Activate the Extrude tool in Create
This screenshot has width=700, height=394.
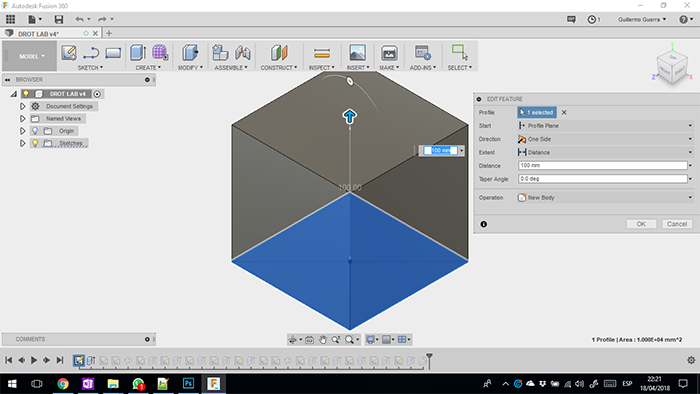pos(138,53)
